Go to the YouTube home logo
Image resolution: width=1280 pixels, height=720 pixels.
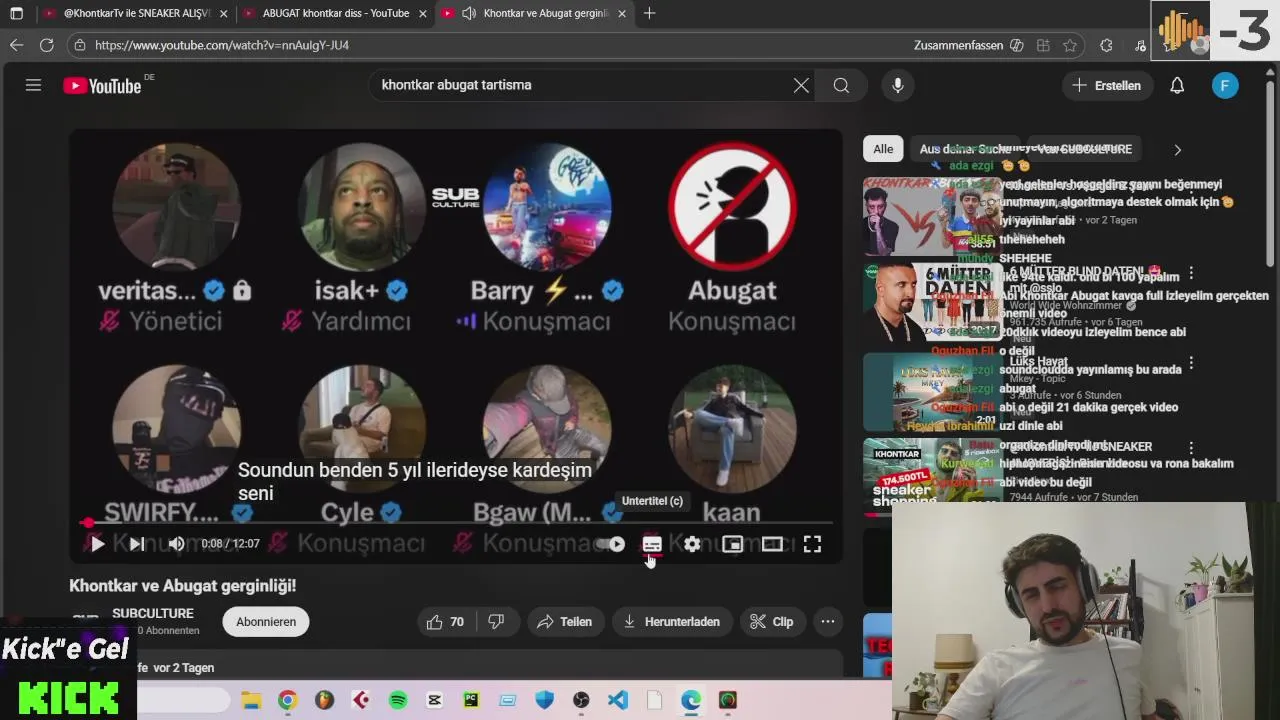(102, 86)
